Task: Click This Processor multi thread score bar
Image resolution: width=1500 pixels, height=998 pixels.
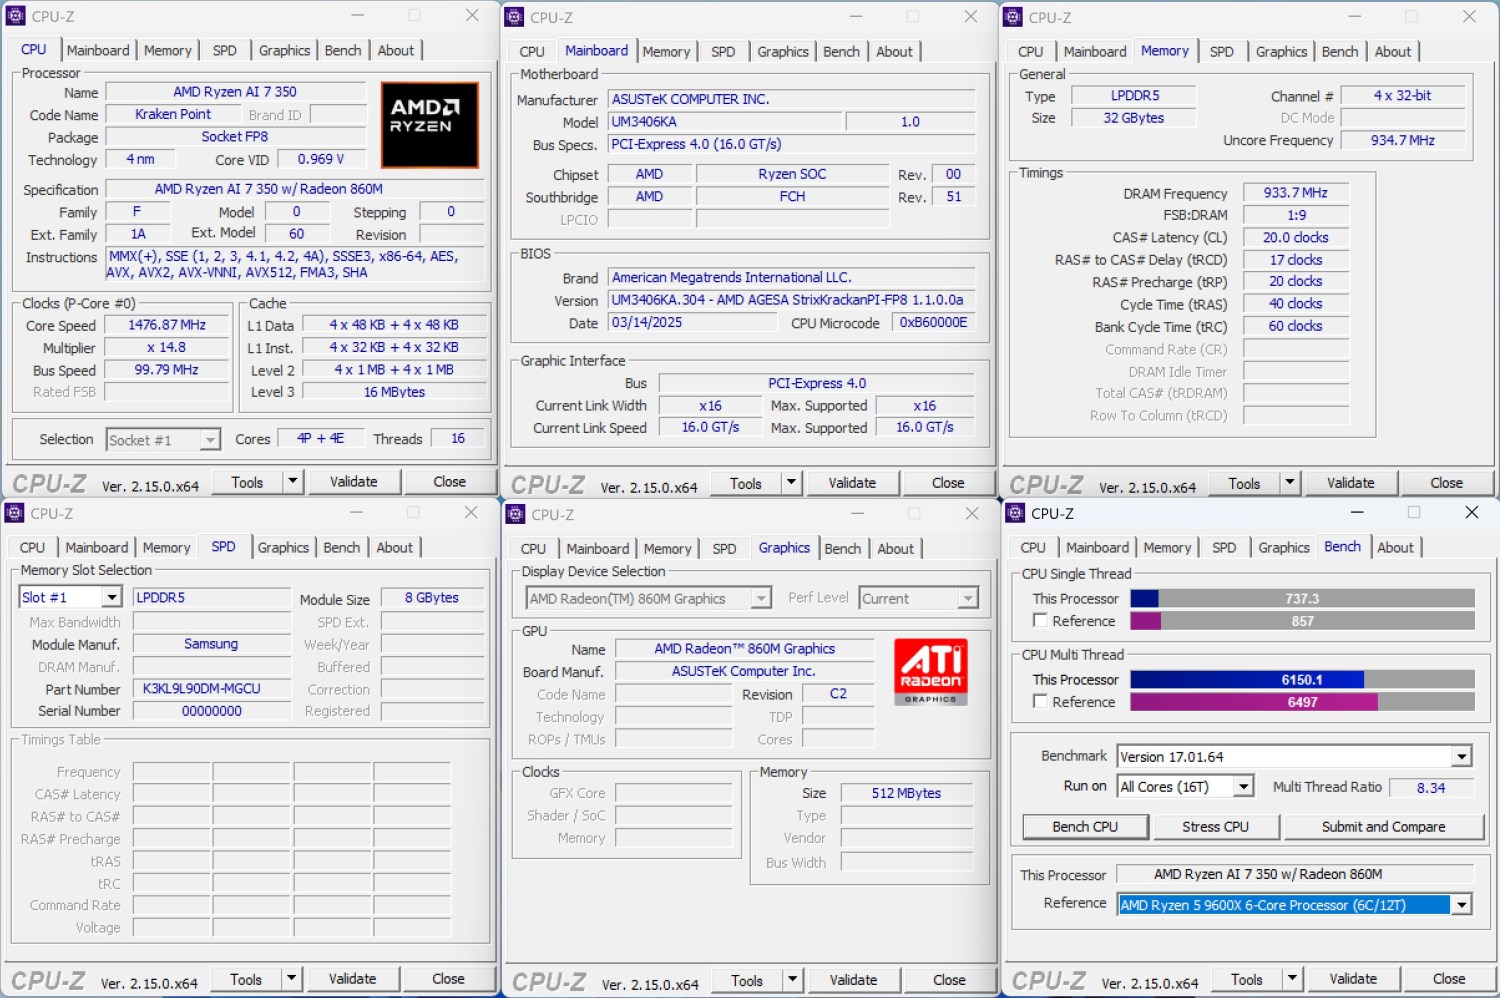Action: pyautogui.click(x=1301, y=680)
